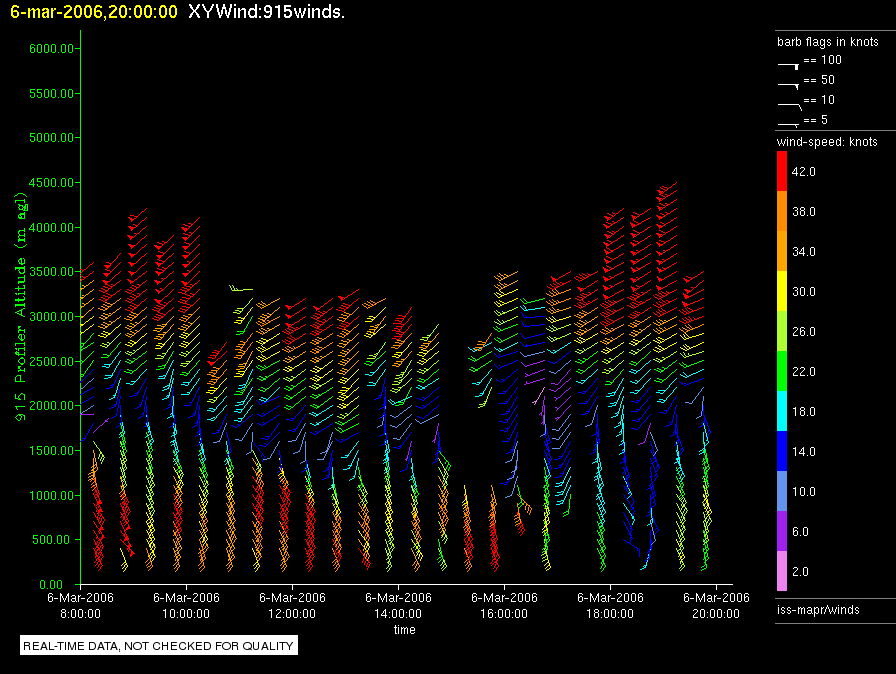Click the yellow 30.0 knots color band
This screenshot has width=896, height=674.
[x=782, y=291]
